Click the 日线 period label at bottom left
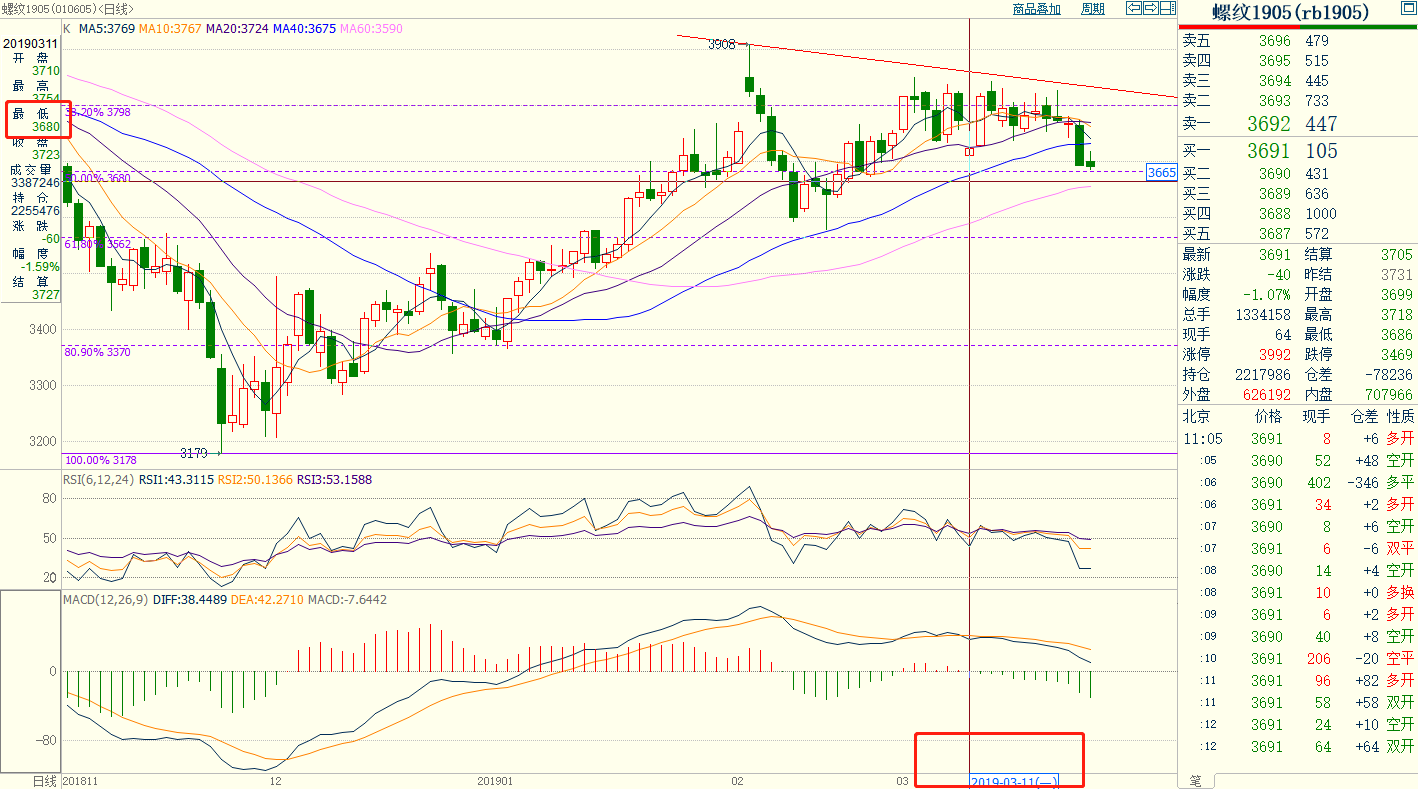The image size is (1418, 789). (x=44, y=780)
